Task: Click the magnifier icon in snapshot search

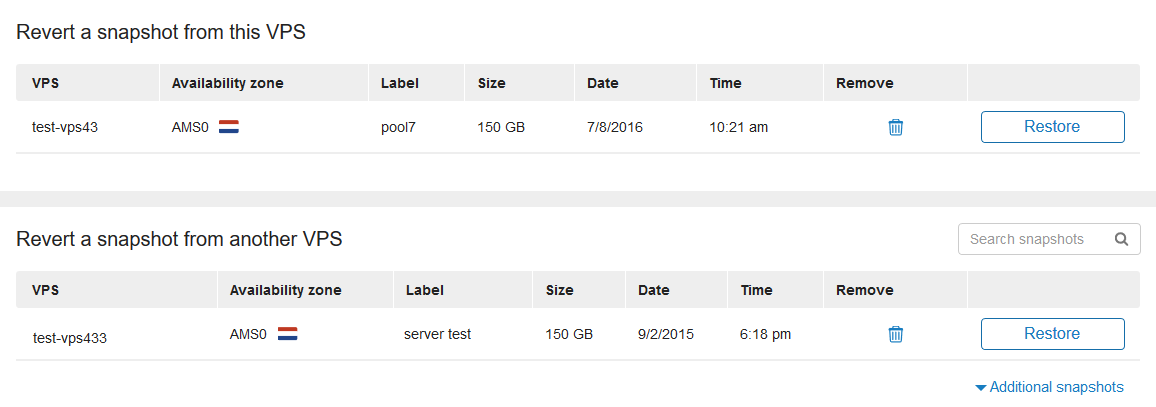Action: pyautogui.click(x=1121, y=239)
